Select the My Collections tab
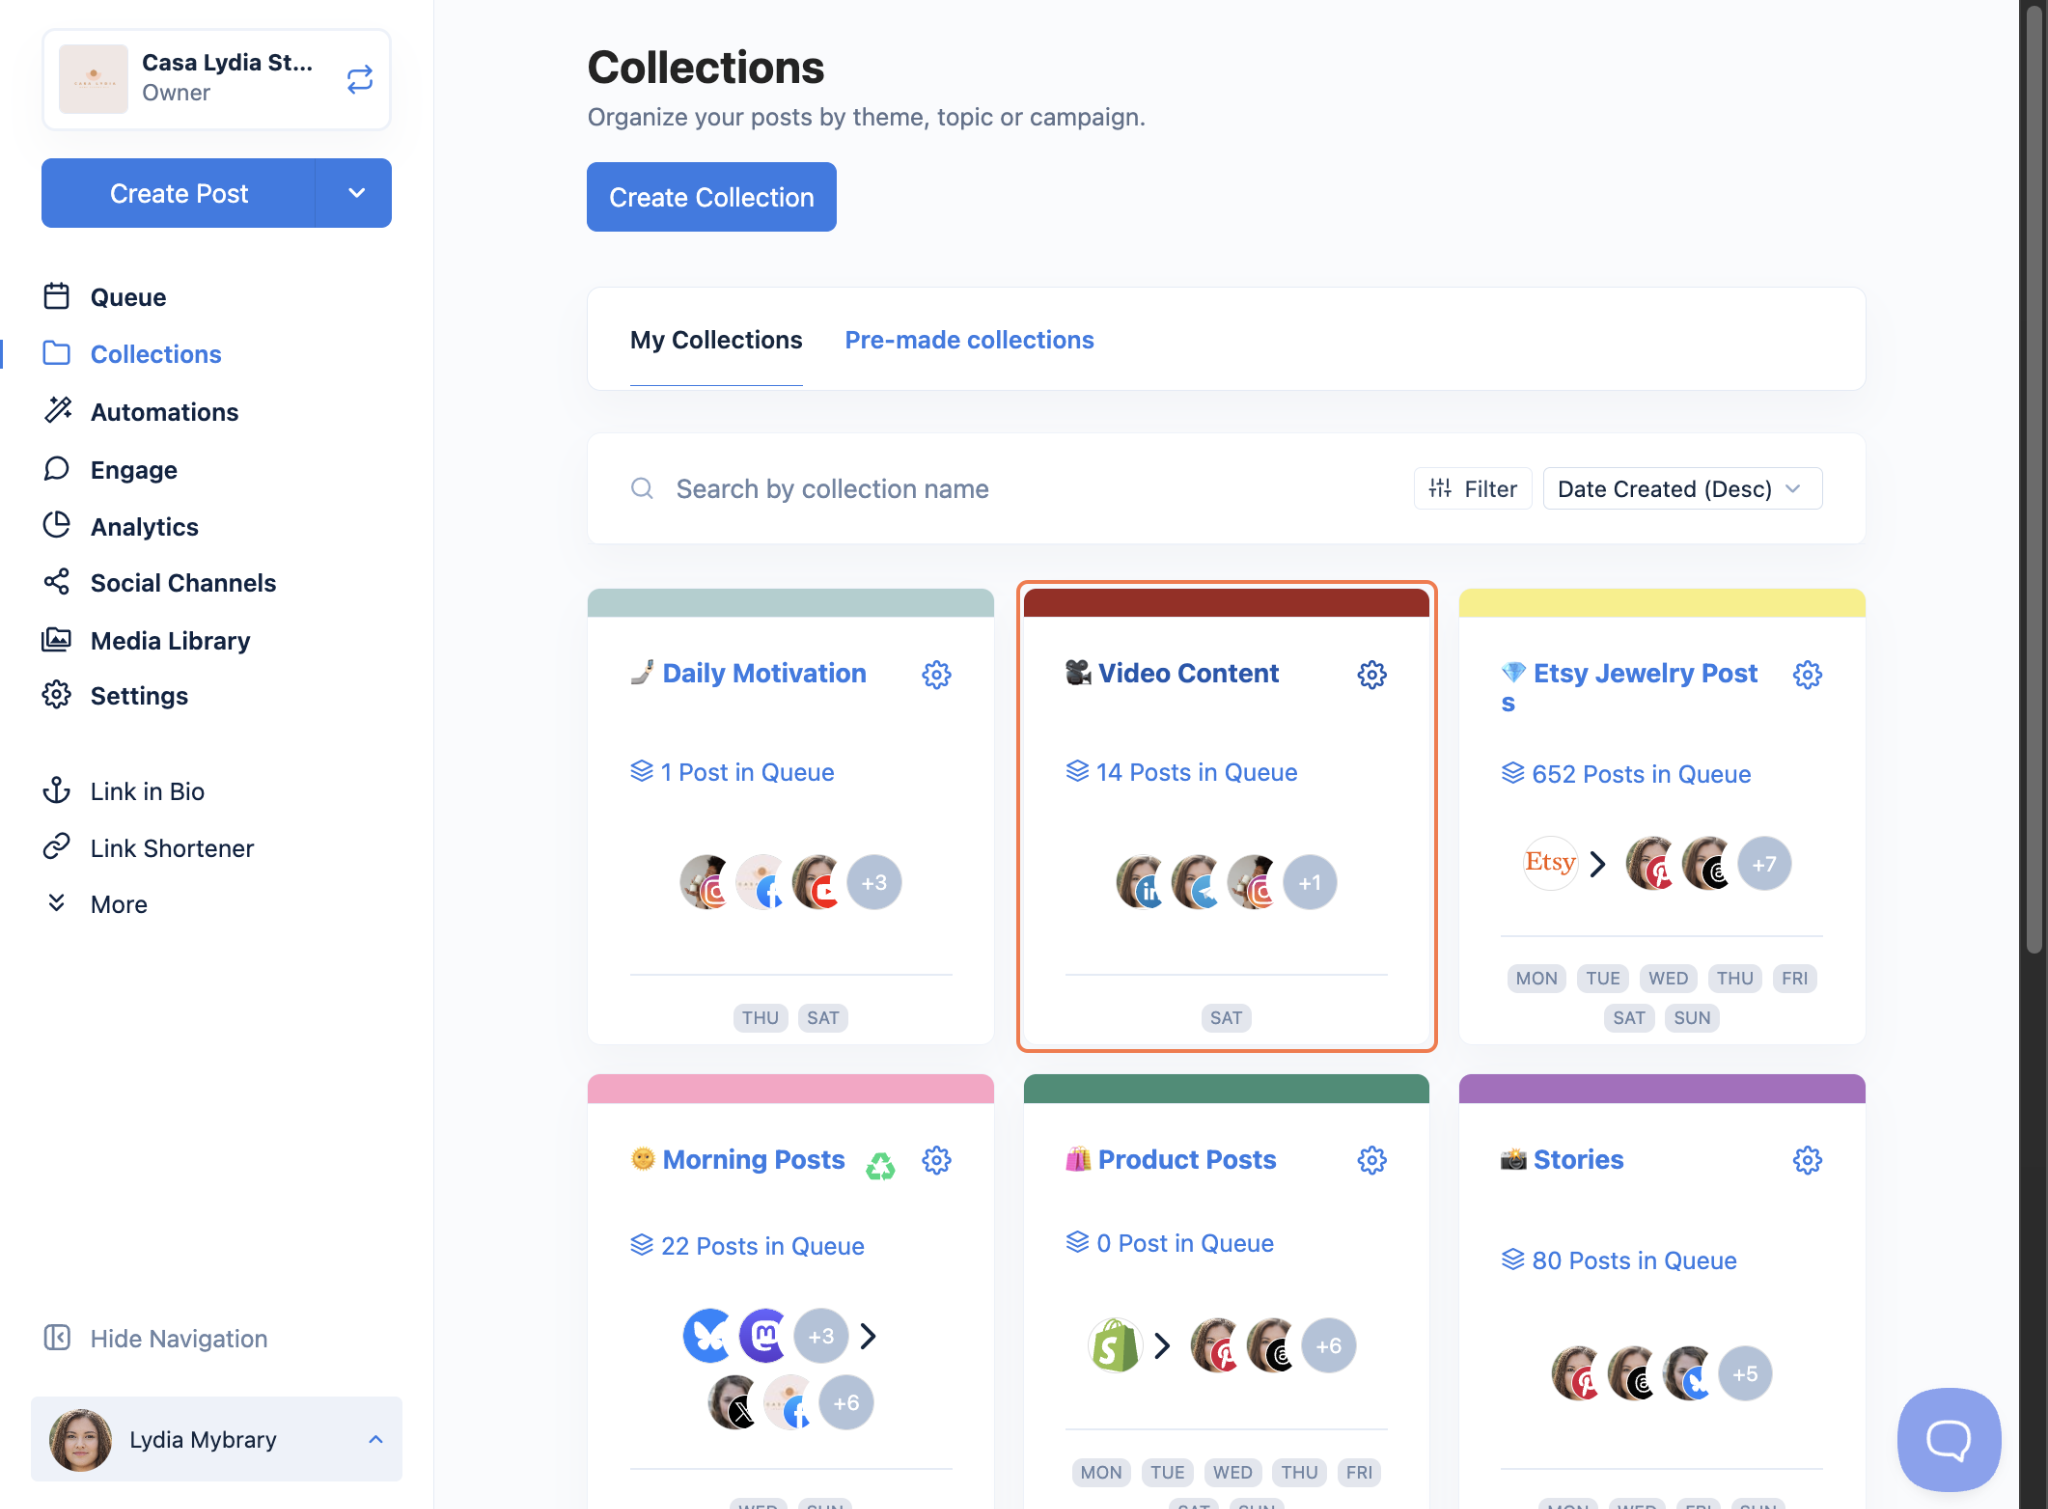 pyautogui.click(x=716, y=340)
